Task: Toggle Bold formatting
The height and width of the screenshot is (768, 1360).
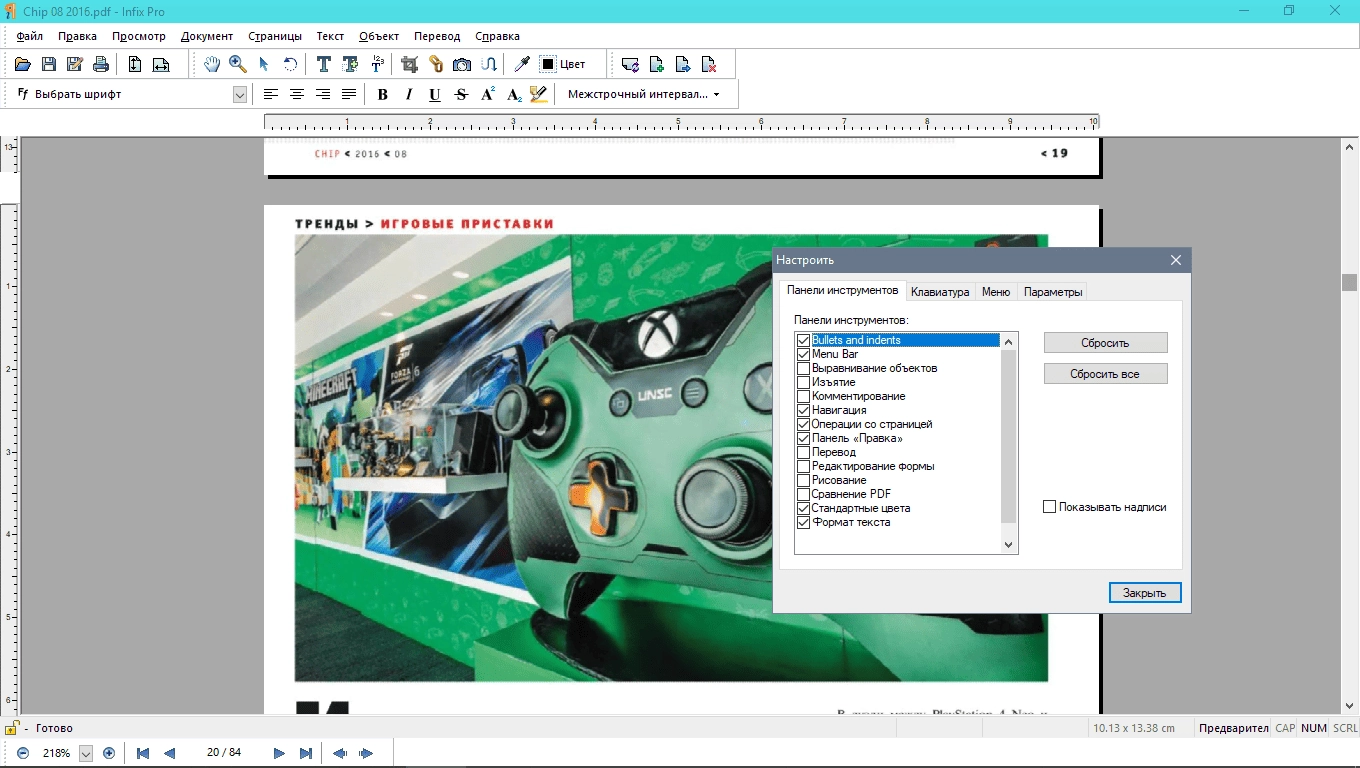Action: 383,94
